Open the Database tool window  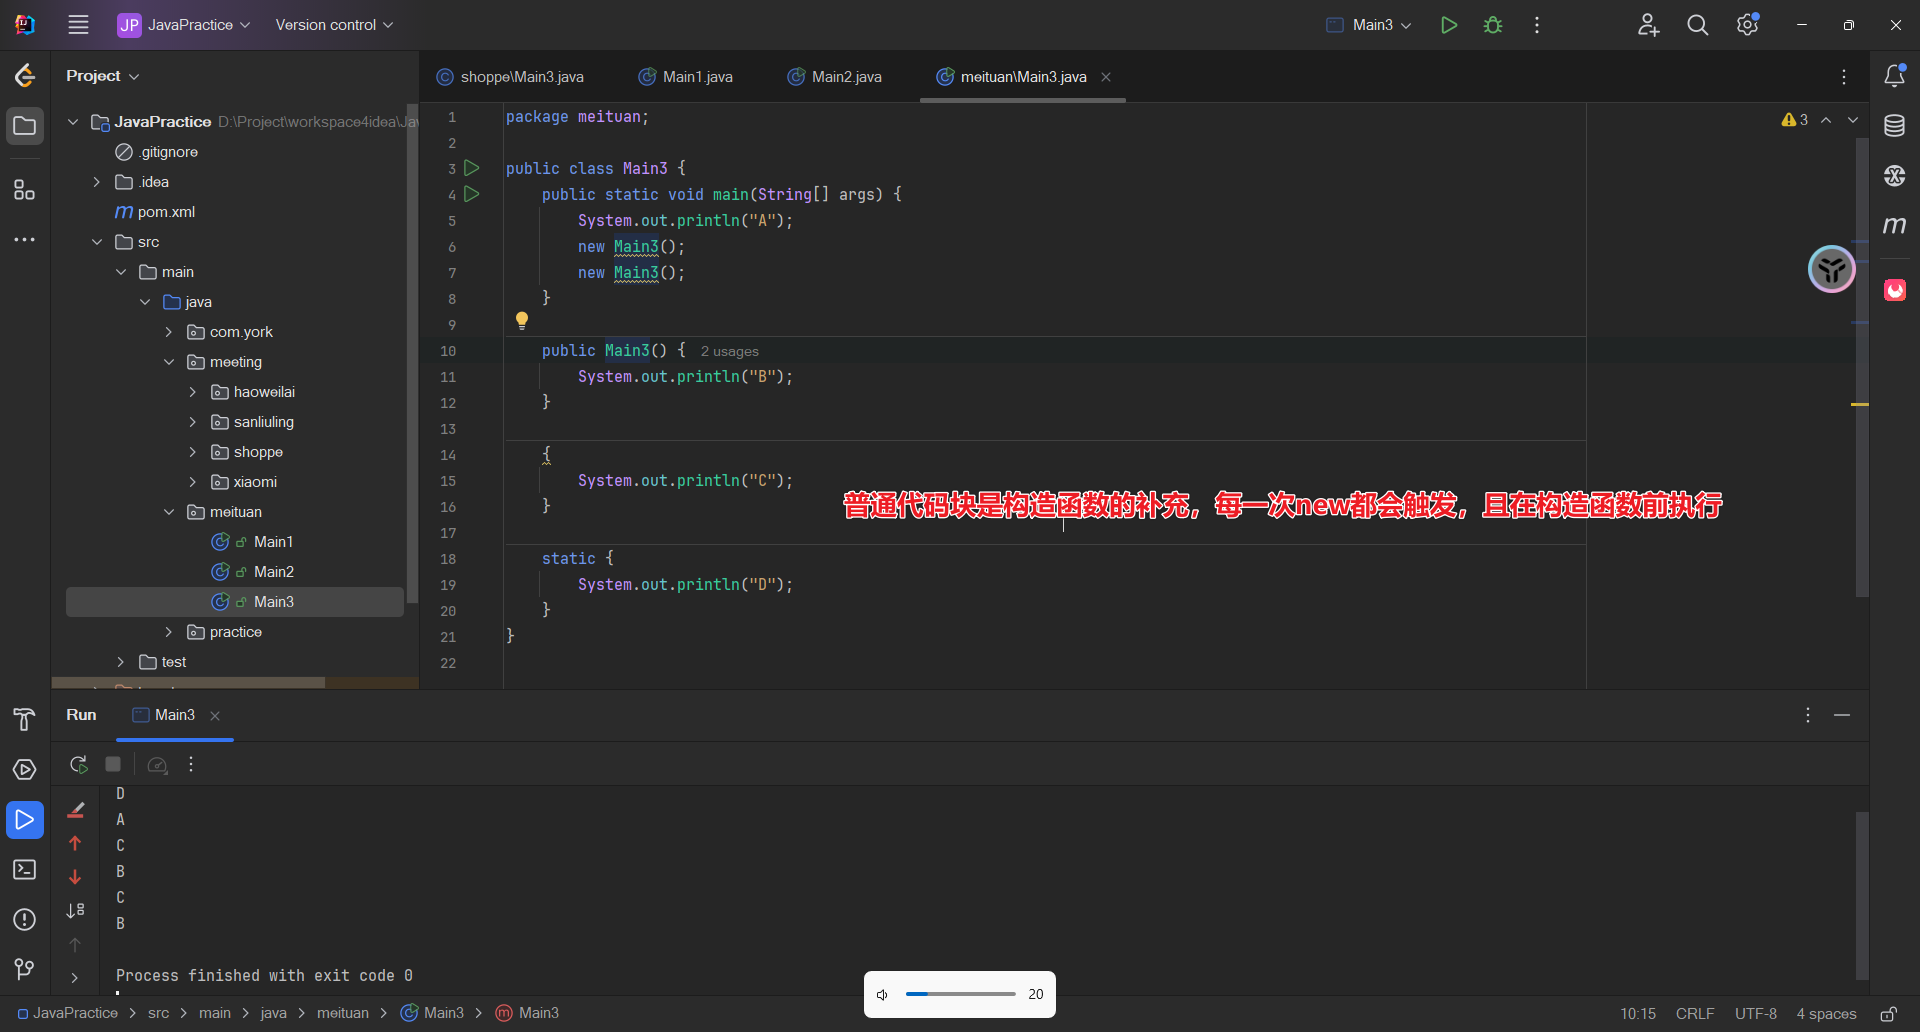(x=1894, y=126)
